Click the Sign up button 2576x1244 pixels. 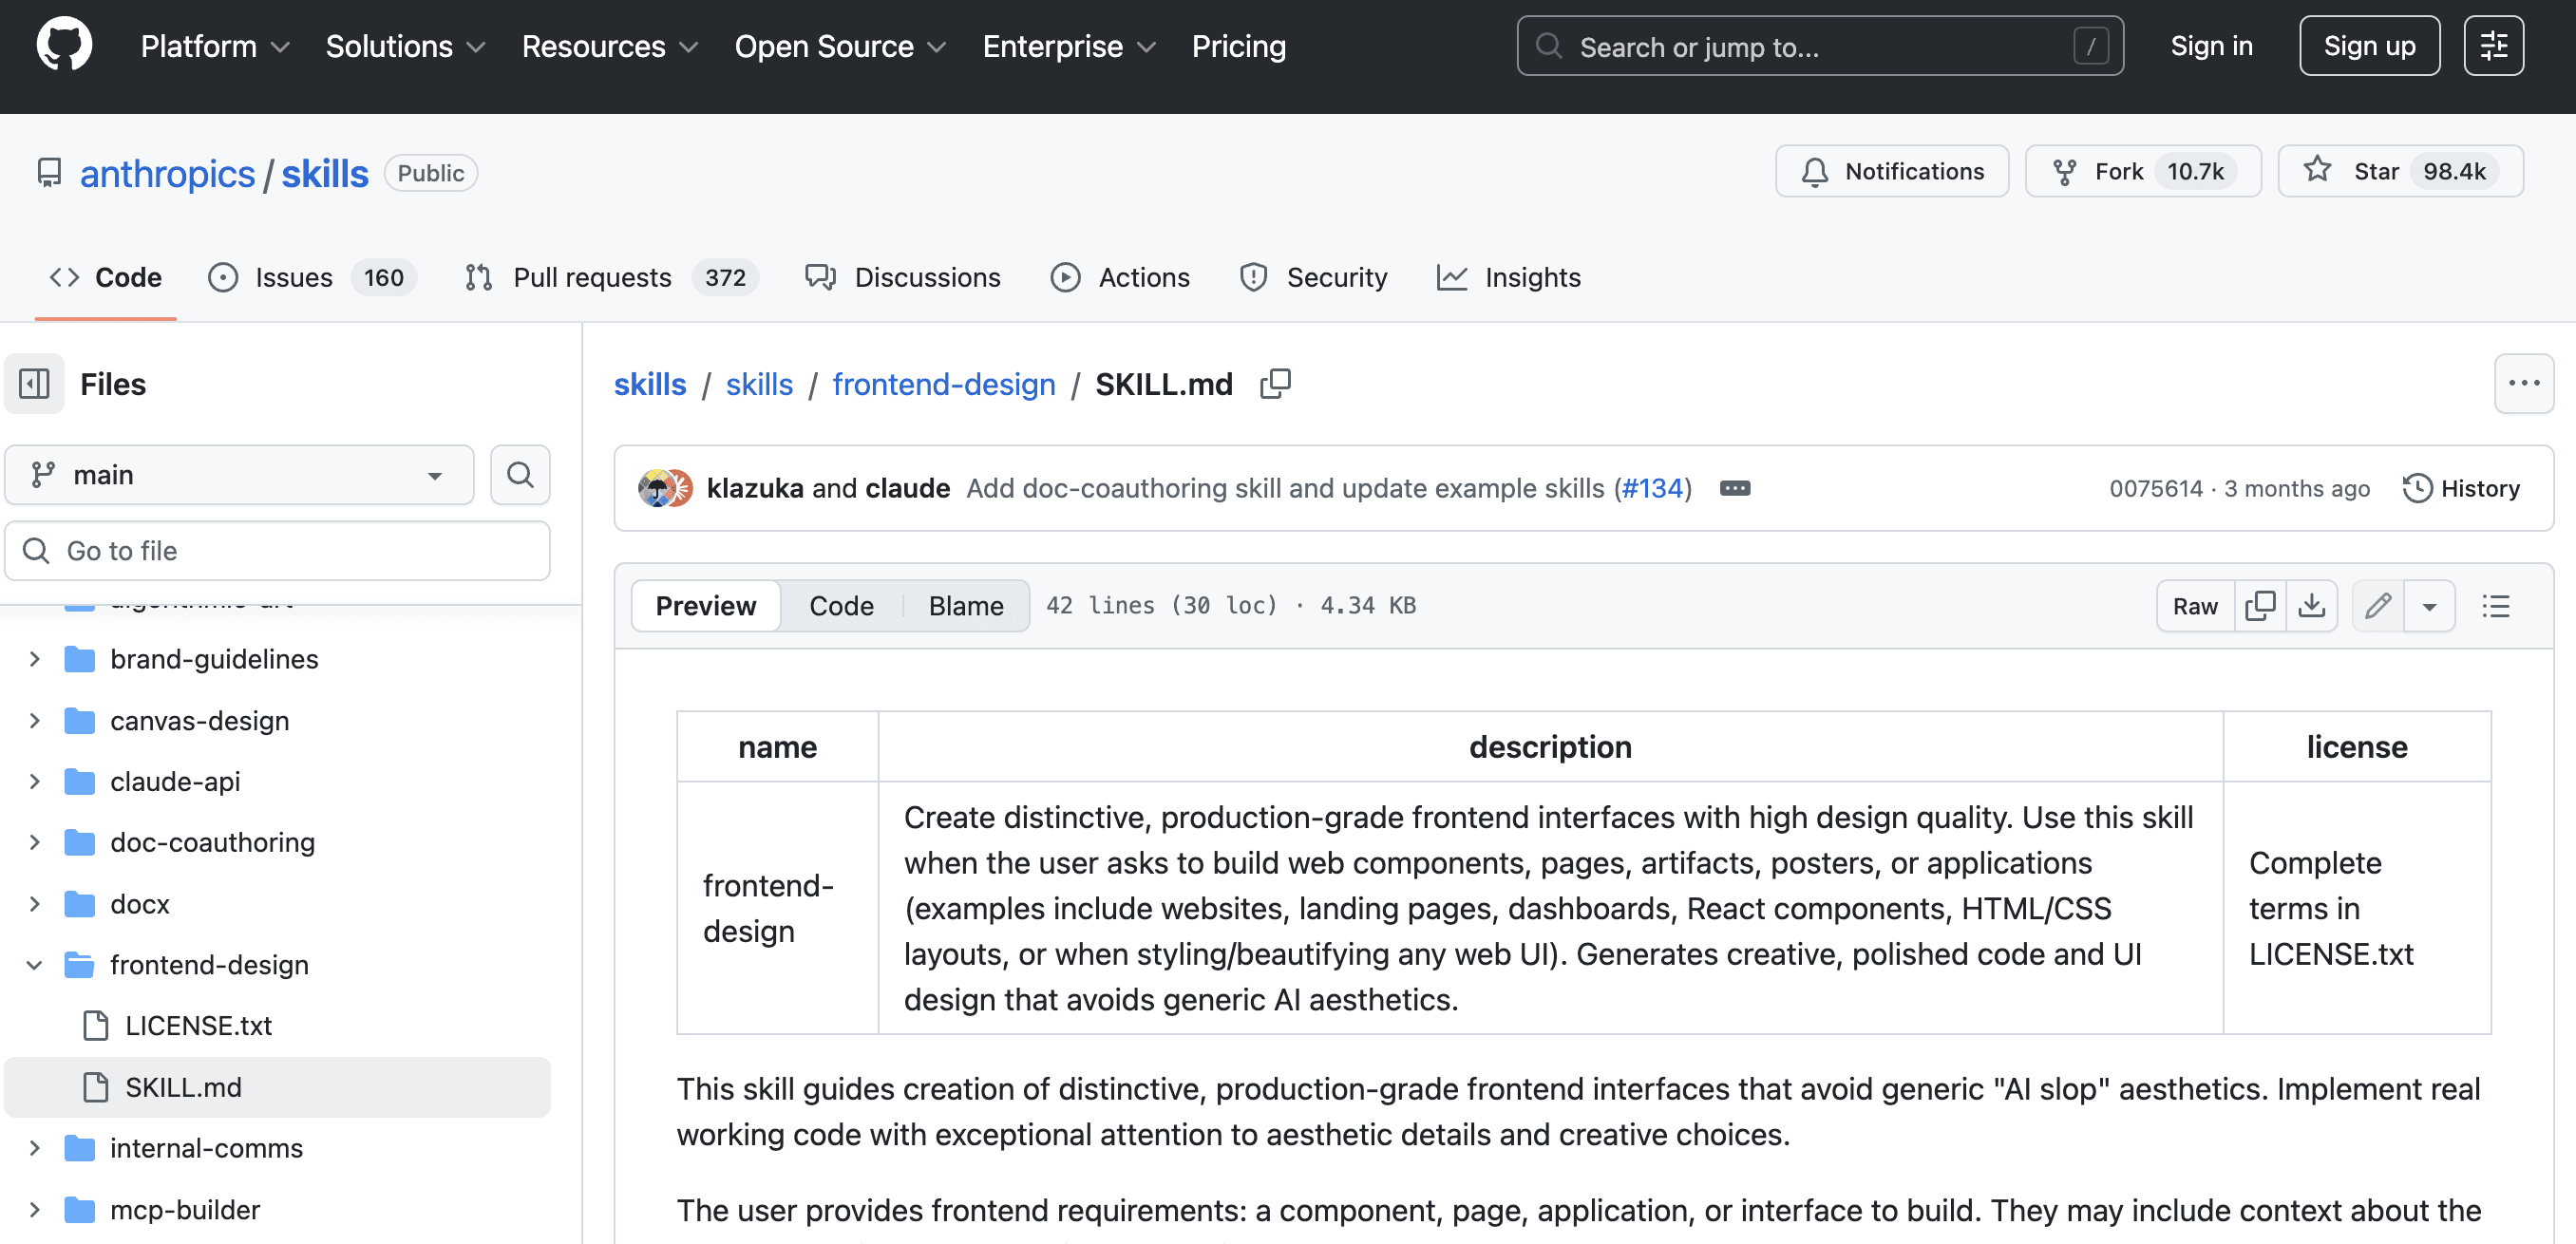pos(2368,46)
